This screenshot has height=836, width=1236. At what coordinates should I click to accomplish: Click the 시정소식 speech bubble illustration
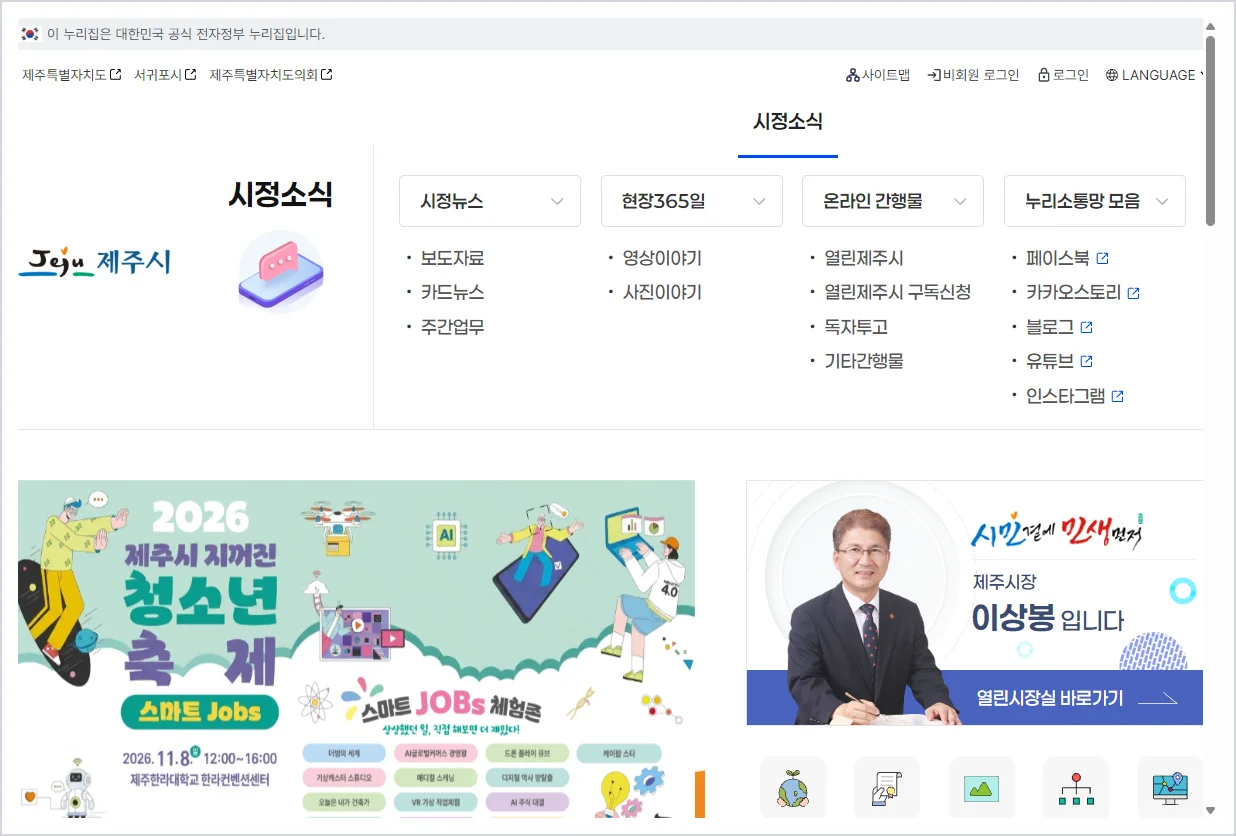click(x=281, y=272)
